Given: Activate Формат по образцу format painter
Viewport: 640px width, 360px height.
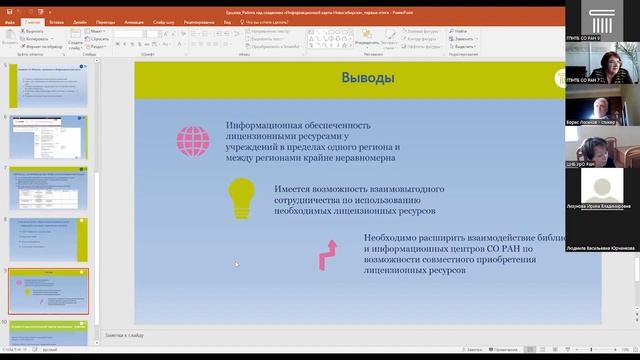Looking at the screenshot, I should [x=42, y=47].
